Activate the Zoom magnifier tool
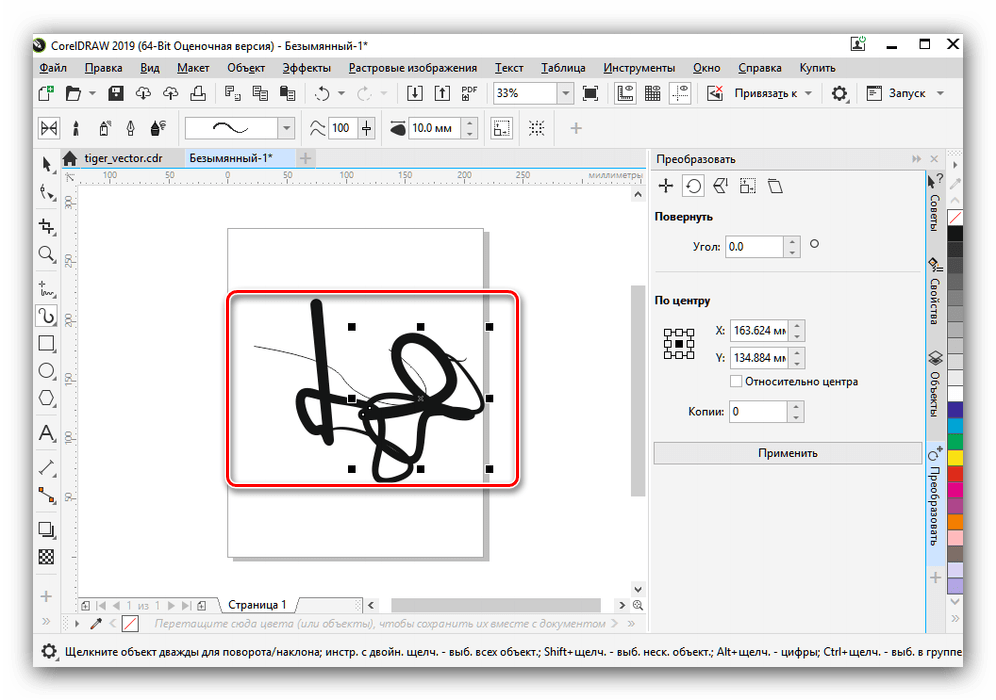The image size is (996, 700). [x=47, y=254]
